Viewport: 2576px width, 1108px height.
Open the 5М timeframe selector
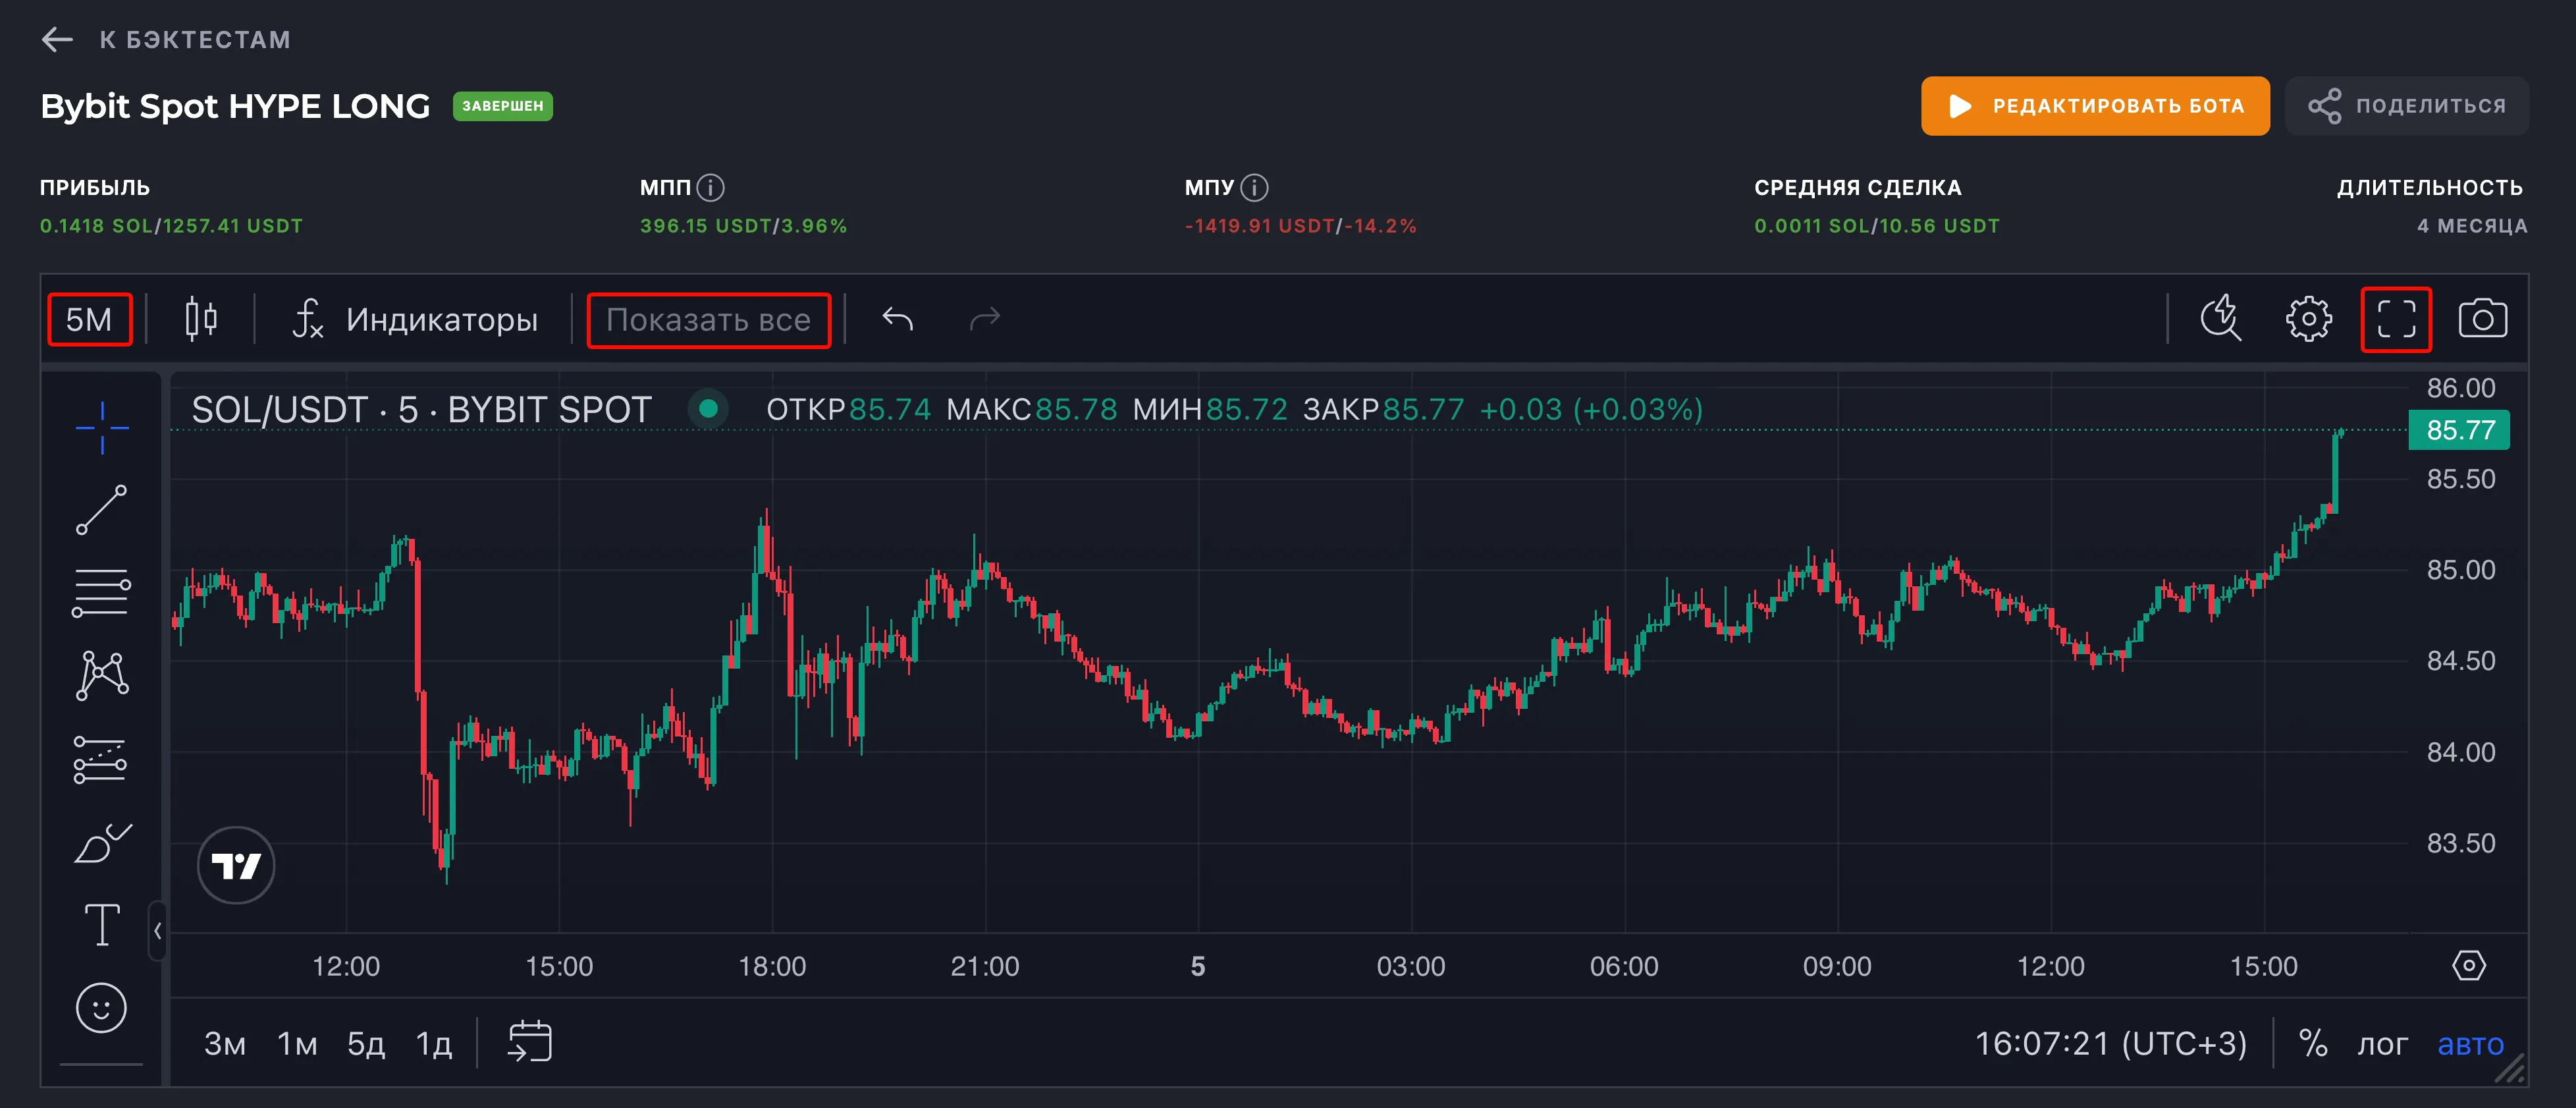pyautogui.click(x=89, y=320)
